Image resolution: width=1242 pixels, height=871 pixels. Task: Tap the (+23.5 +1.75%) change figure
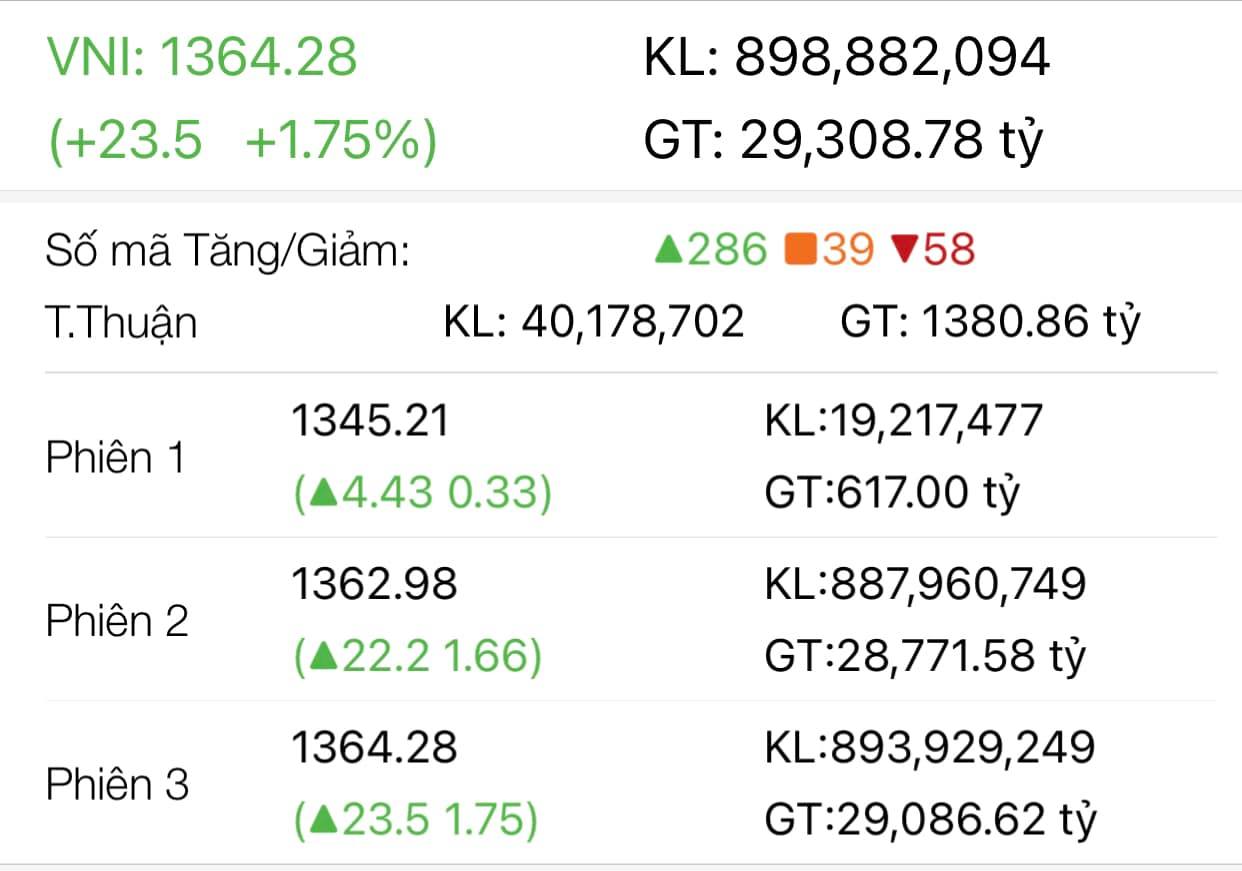[243, 141]
